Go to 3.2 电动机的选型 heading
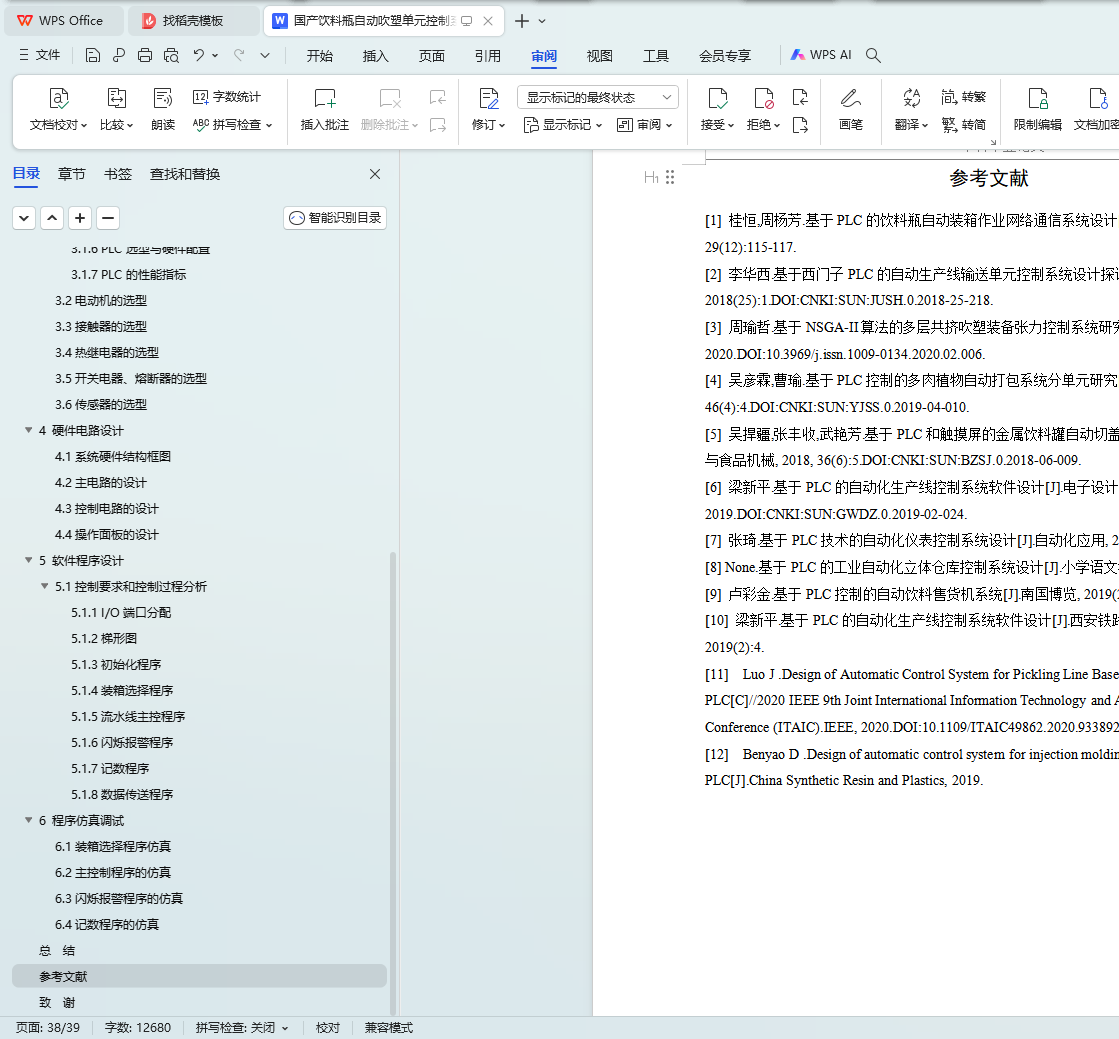Image resolution: width=1119 pixels, height=1039 pixels. 101,300
